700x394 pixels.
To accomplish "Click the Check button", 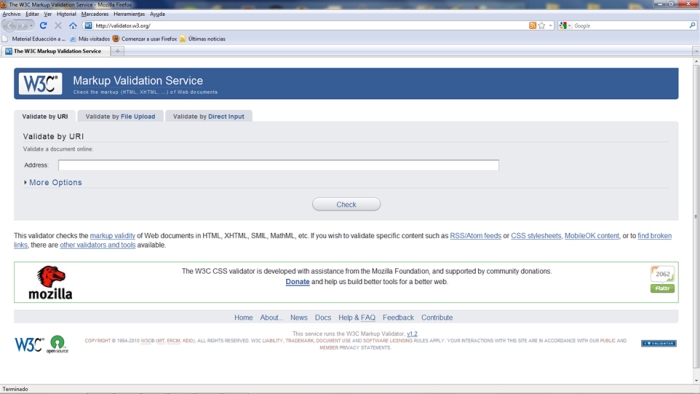I will tap(346, 204).
